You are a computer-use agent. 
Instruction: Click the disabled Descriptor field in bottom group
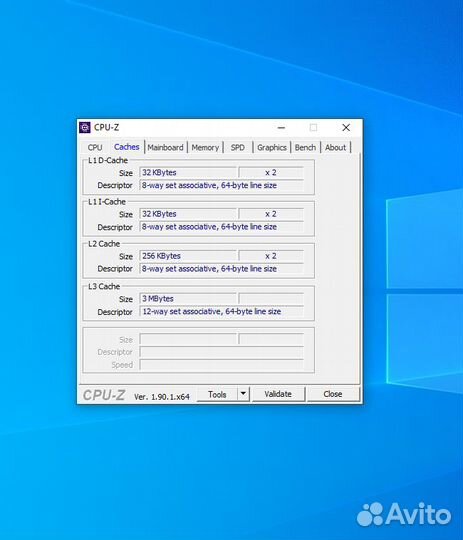(x=221, y=352)
